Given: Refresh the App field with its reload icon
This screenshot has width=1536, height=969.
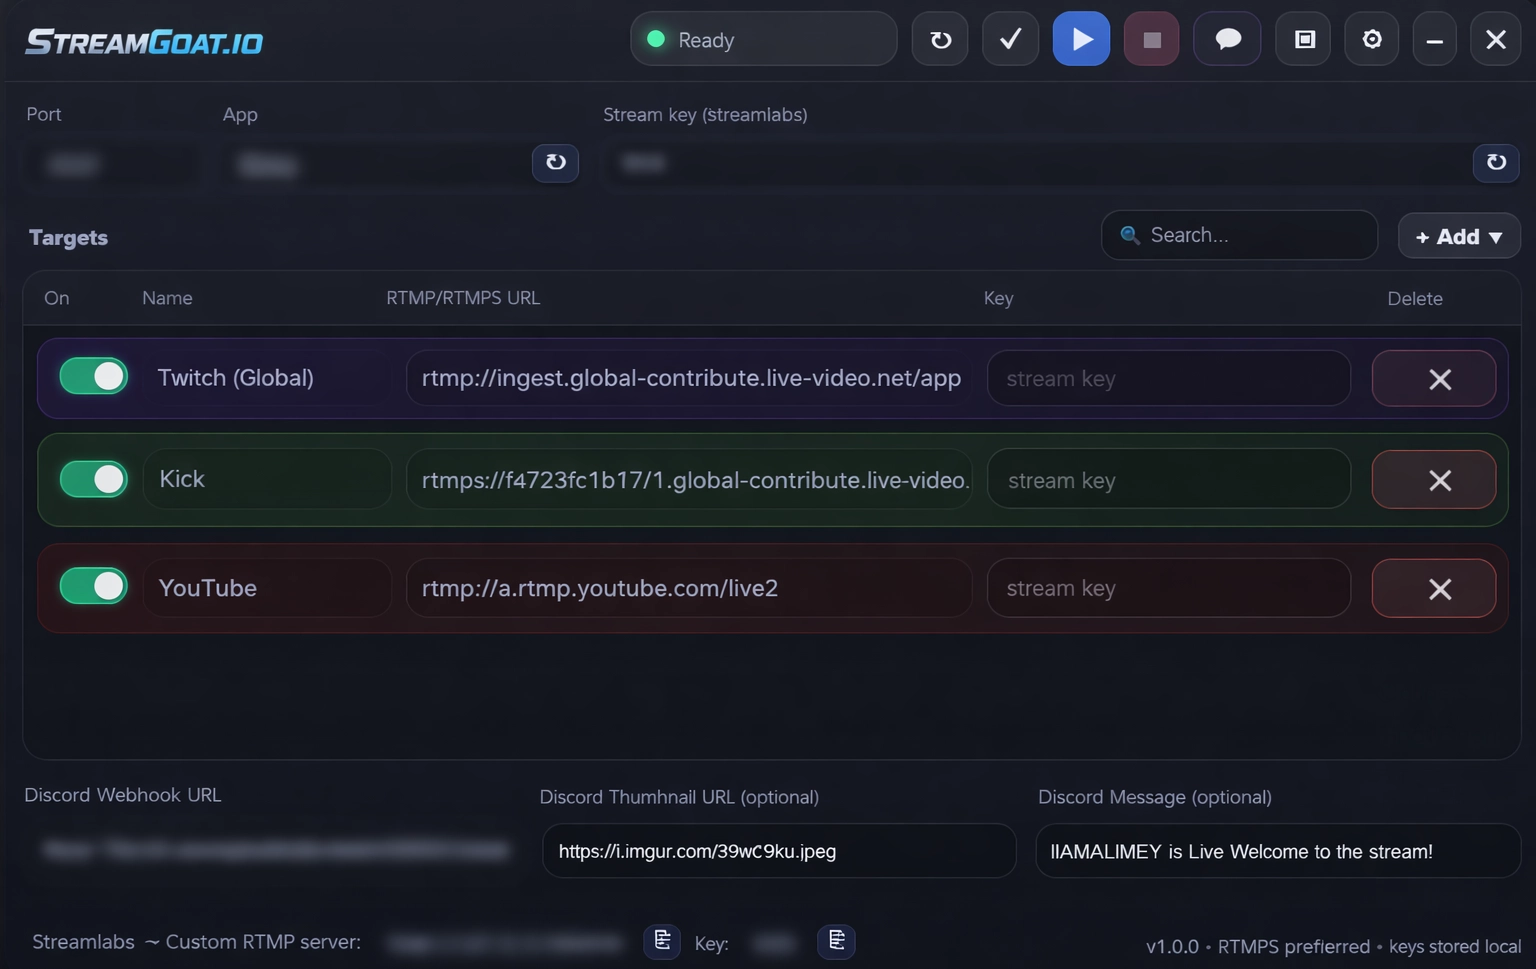Looking at the screenshot, I should [x=555, y=162].
